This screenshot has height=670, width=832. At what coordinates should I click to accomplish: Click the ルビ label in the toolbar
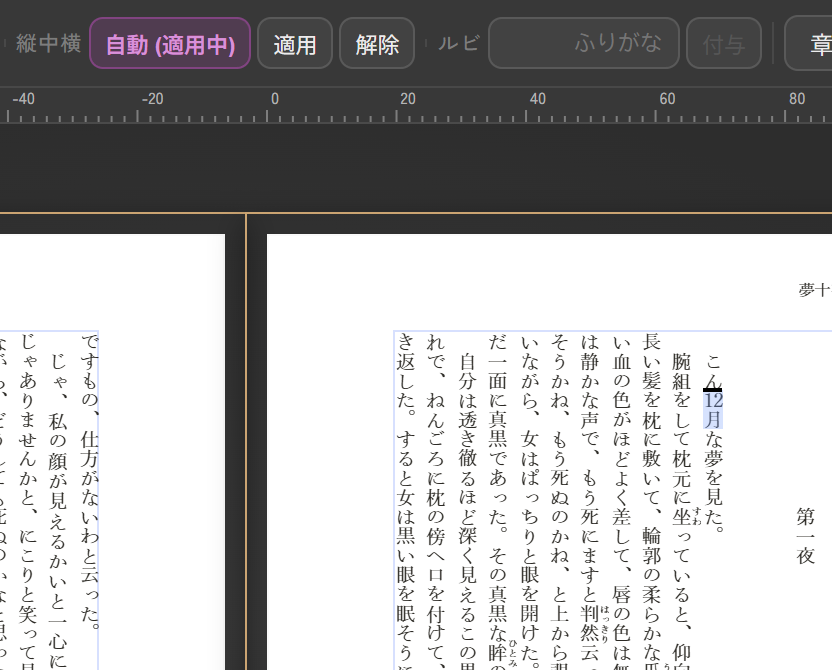(x=458, y=43)
